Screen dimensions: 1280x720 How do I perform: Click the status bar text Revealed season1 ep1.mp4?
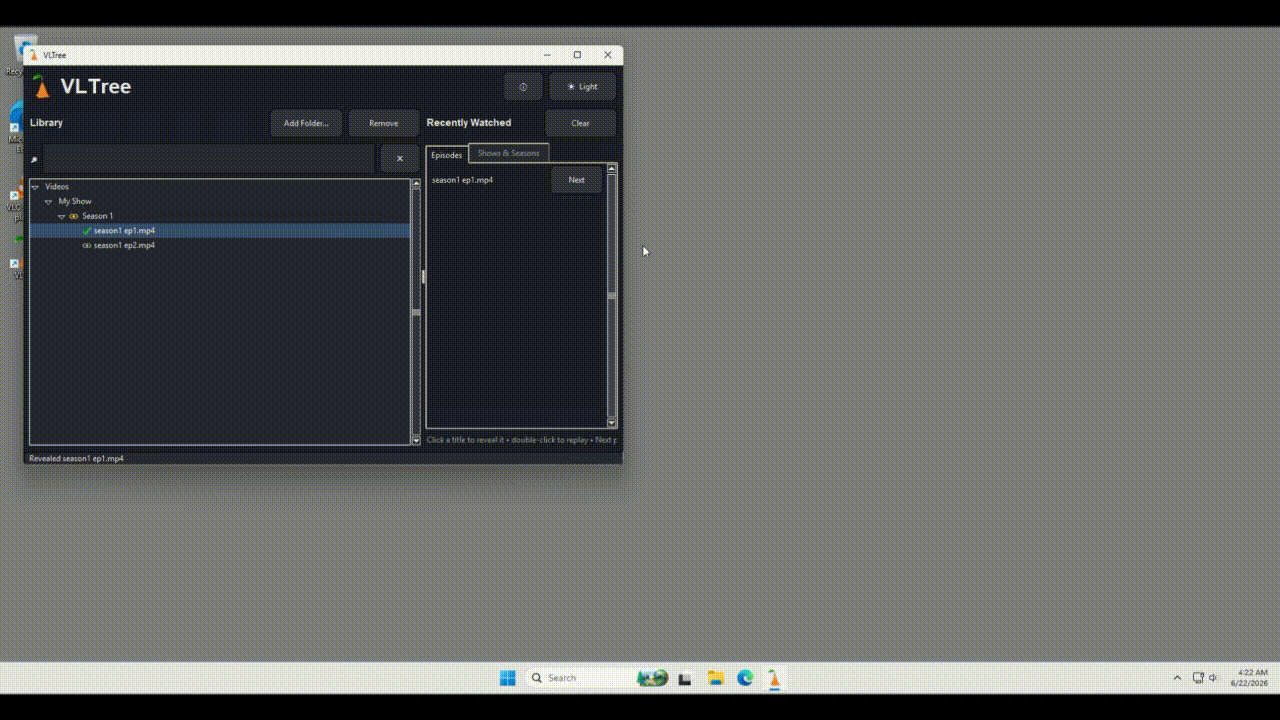(x=77, y=458)
